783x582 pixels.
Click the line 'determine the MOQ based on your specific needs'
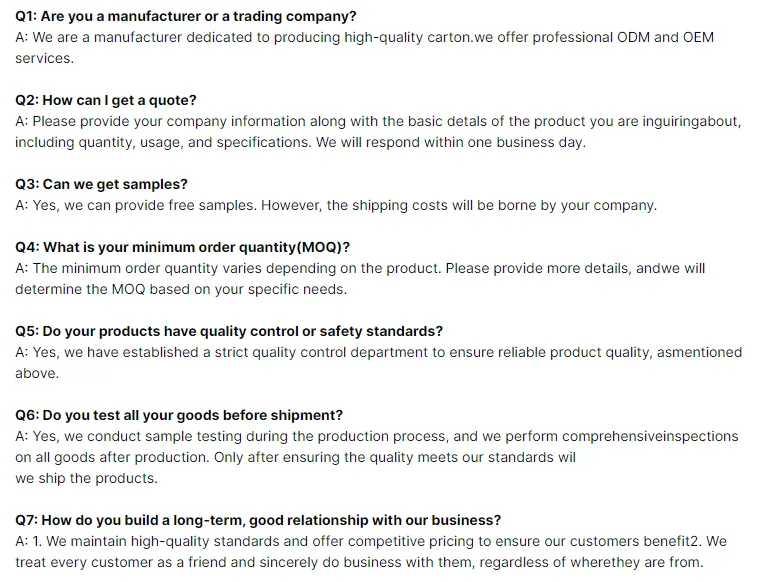[181, 289]
